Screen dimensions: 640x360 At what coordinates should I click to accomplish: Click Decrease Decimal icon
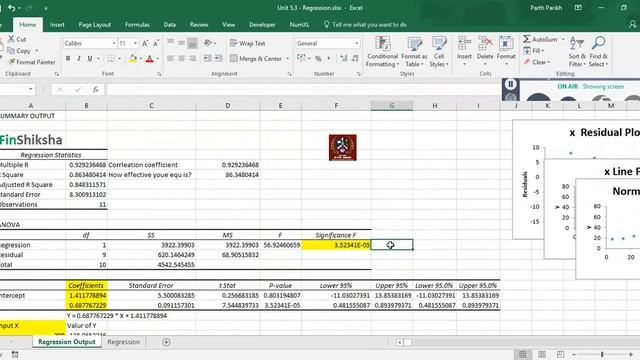[355, 59]
